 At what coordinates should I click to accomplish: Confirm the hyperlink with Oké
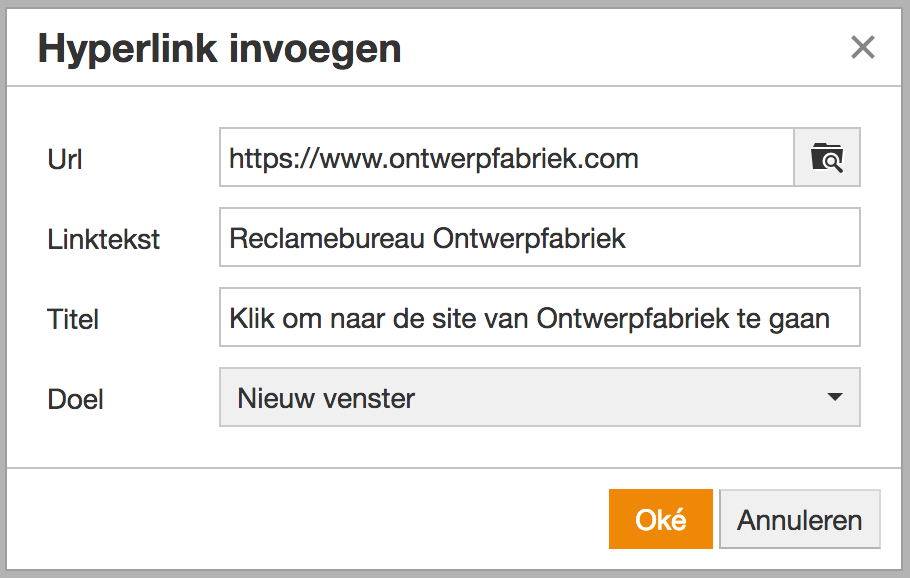[x=660, y=519]
